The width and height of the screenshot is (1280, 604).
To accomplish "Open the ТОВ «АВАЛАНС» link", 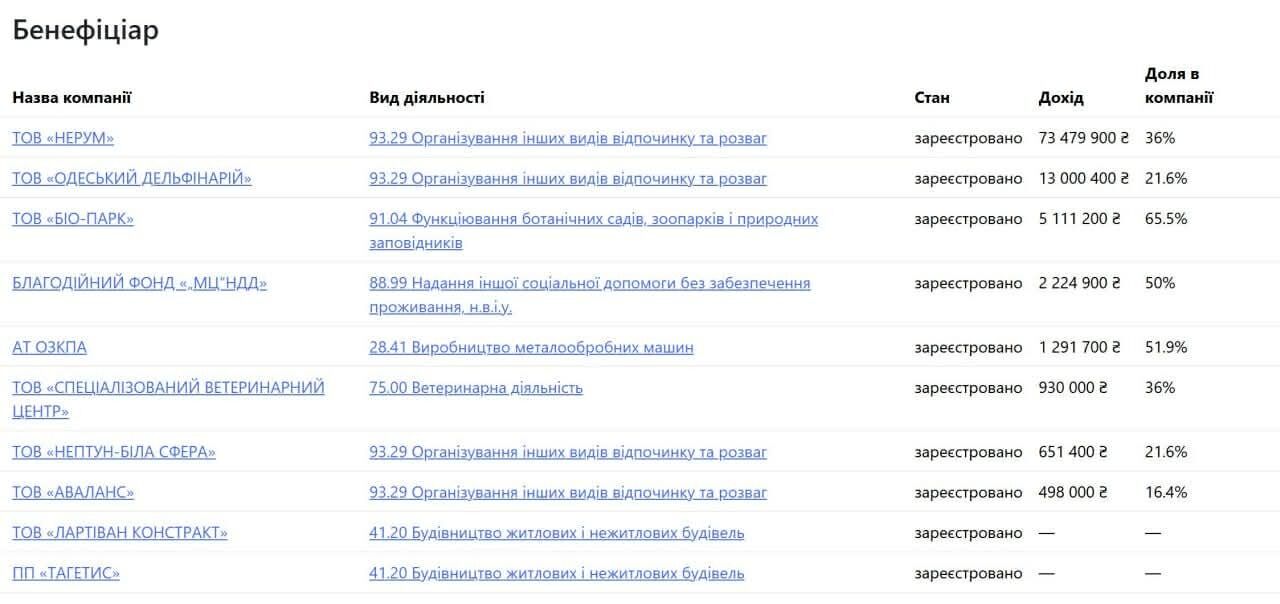I will [73, 492].
